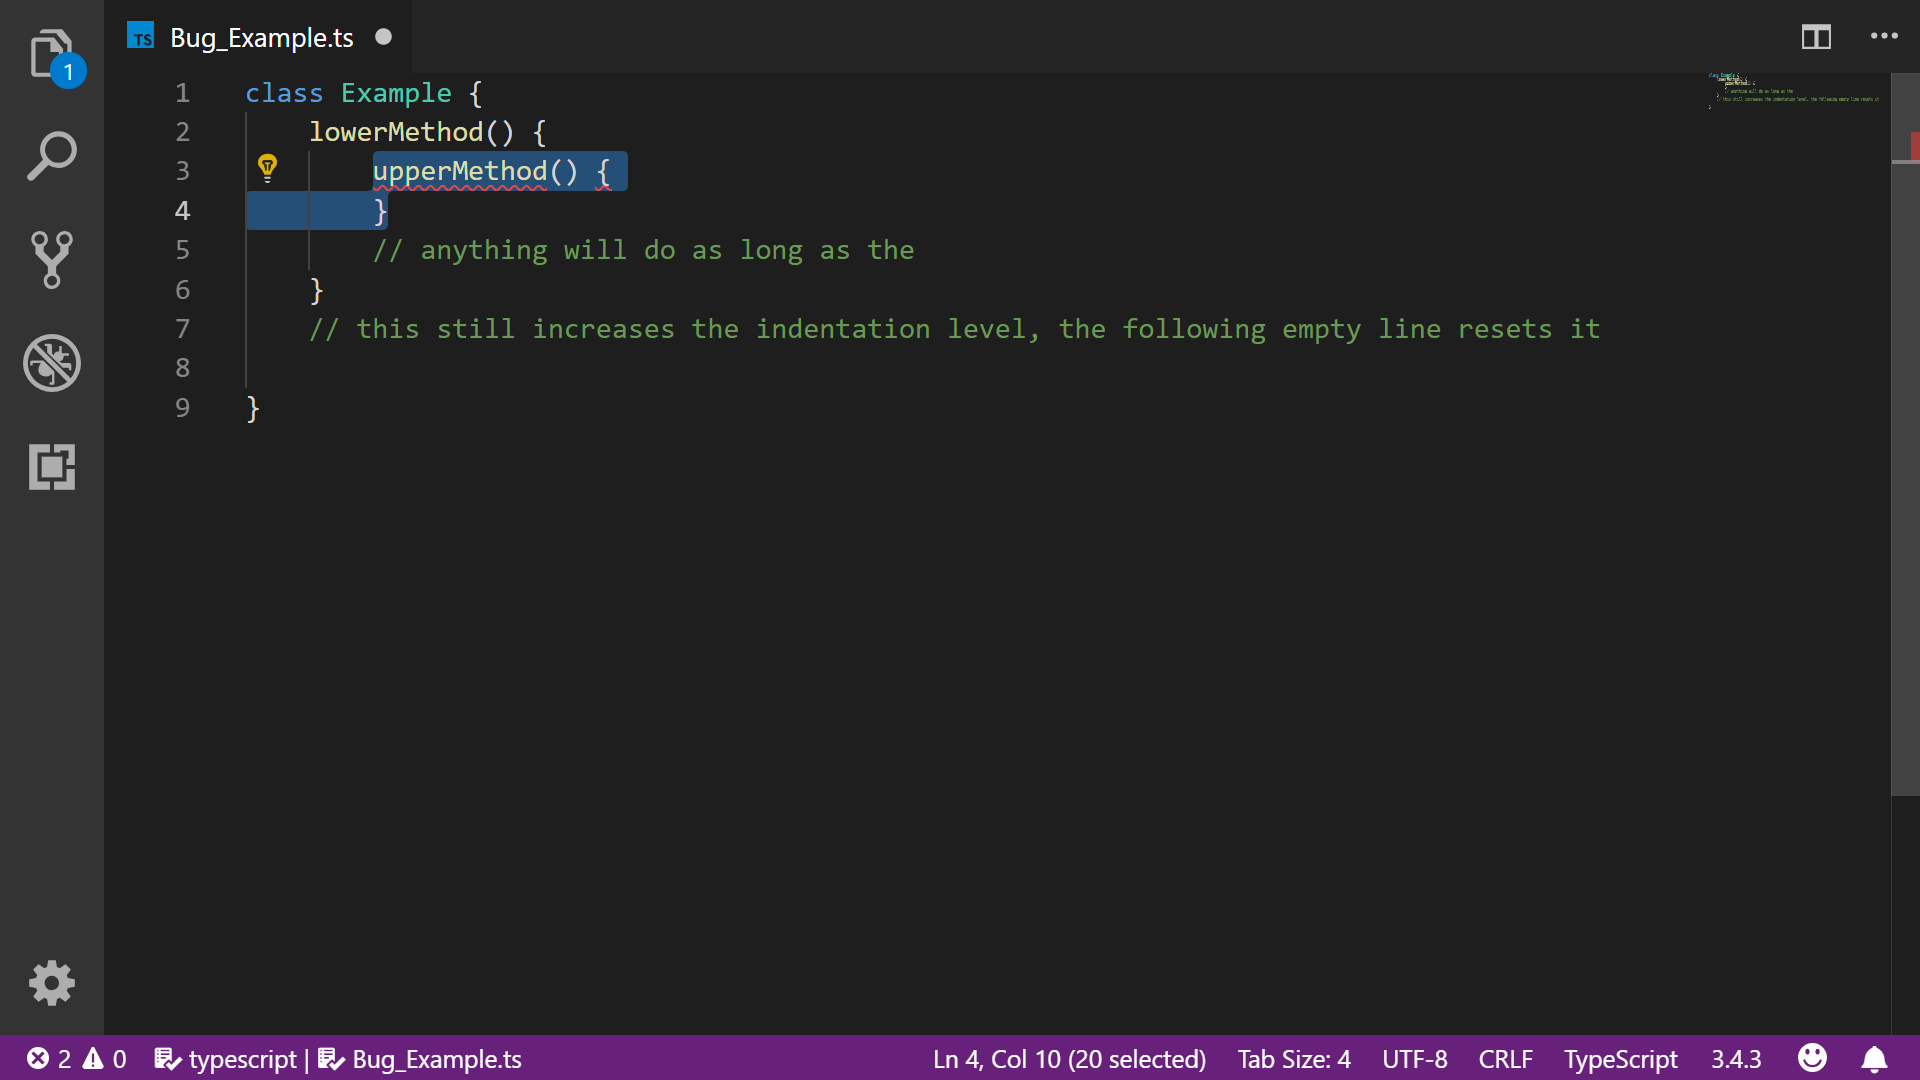
Task: Open Problems via errors and warnings indicator
Action: click(77, 1059)
